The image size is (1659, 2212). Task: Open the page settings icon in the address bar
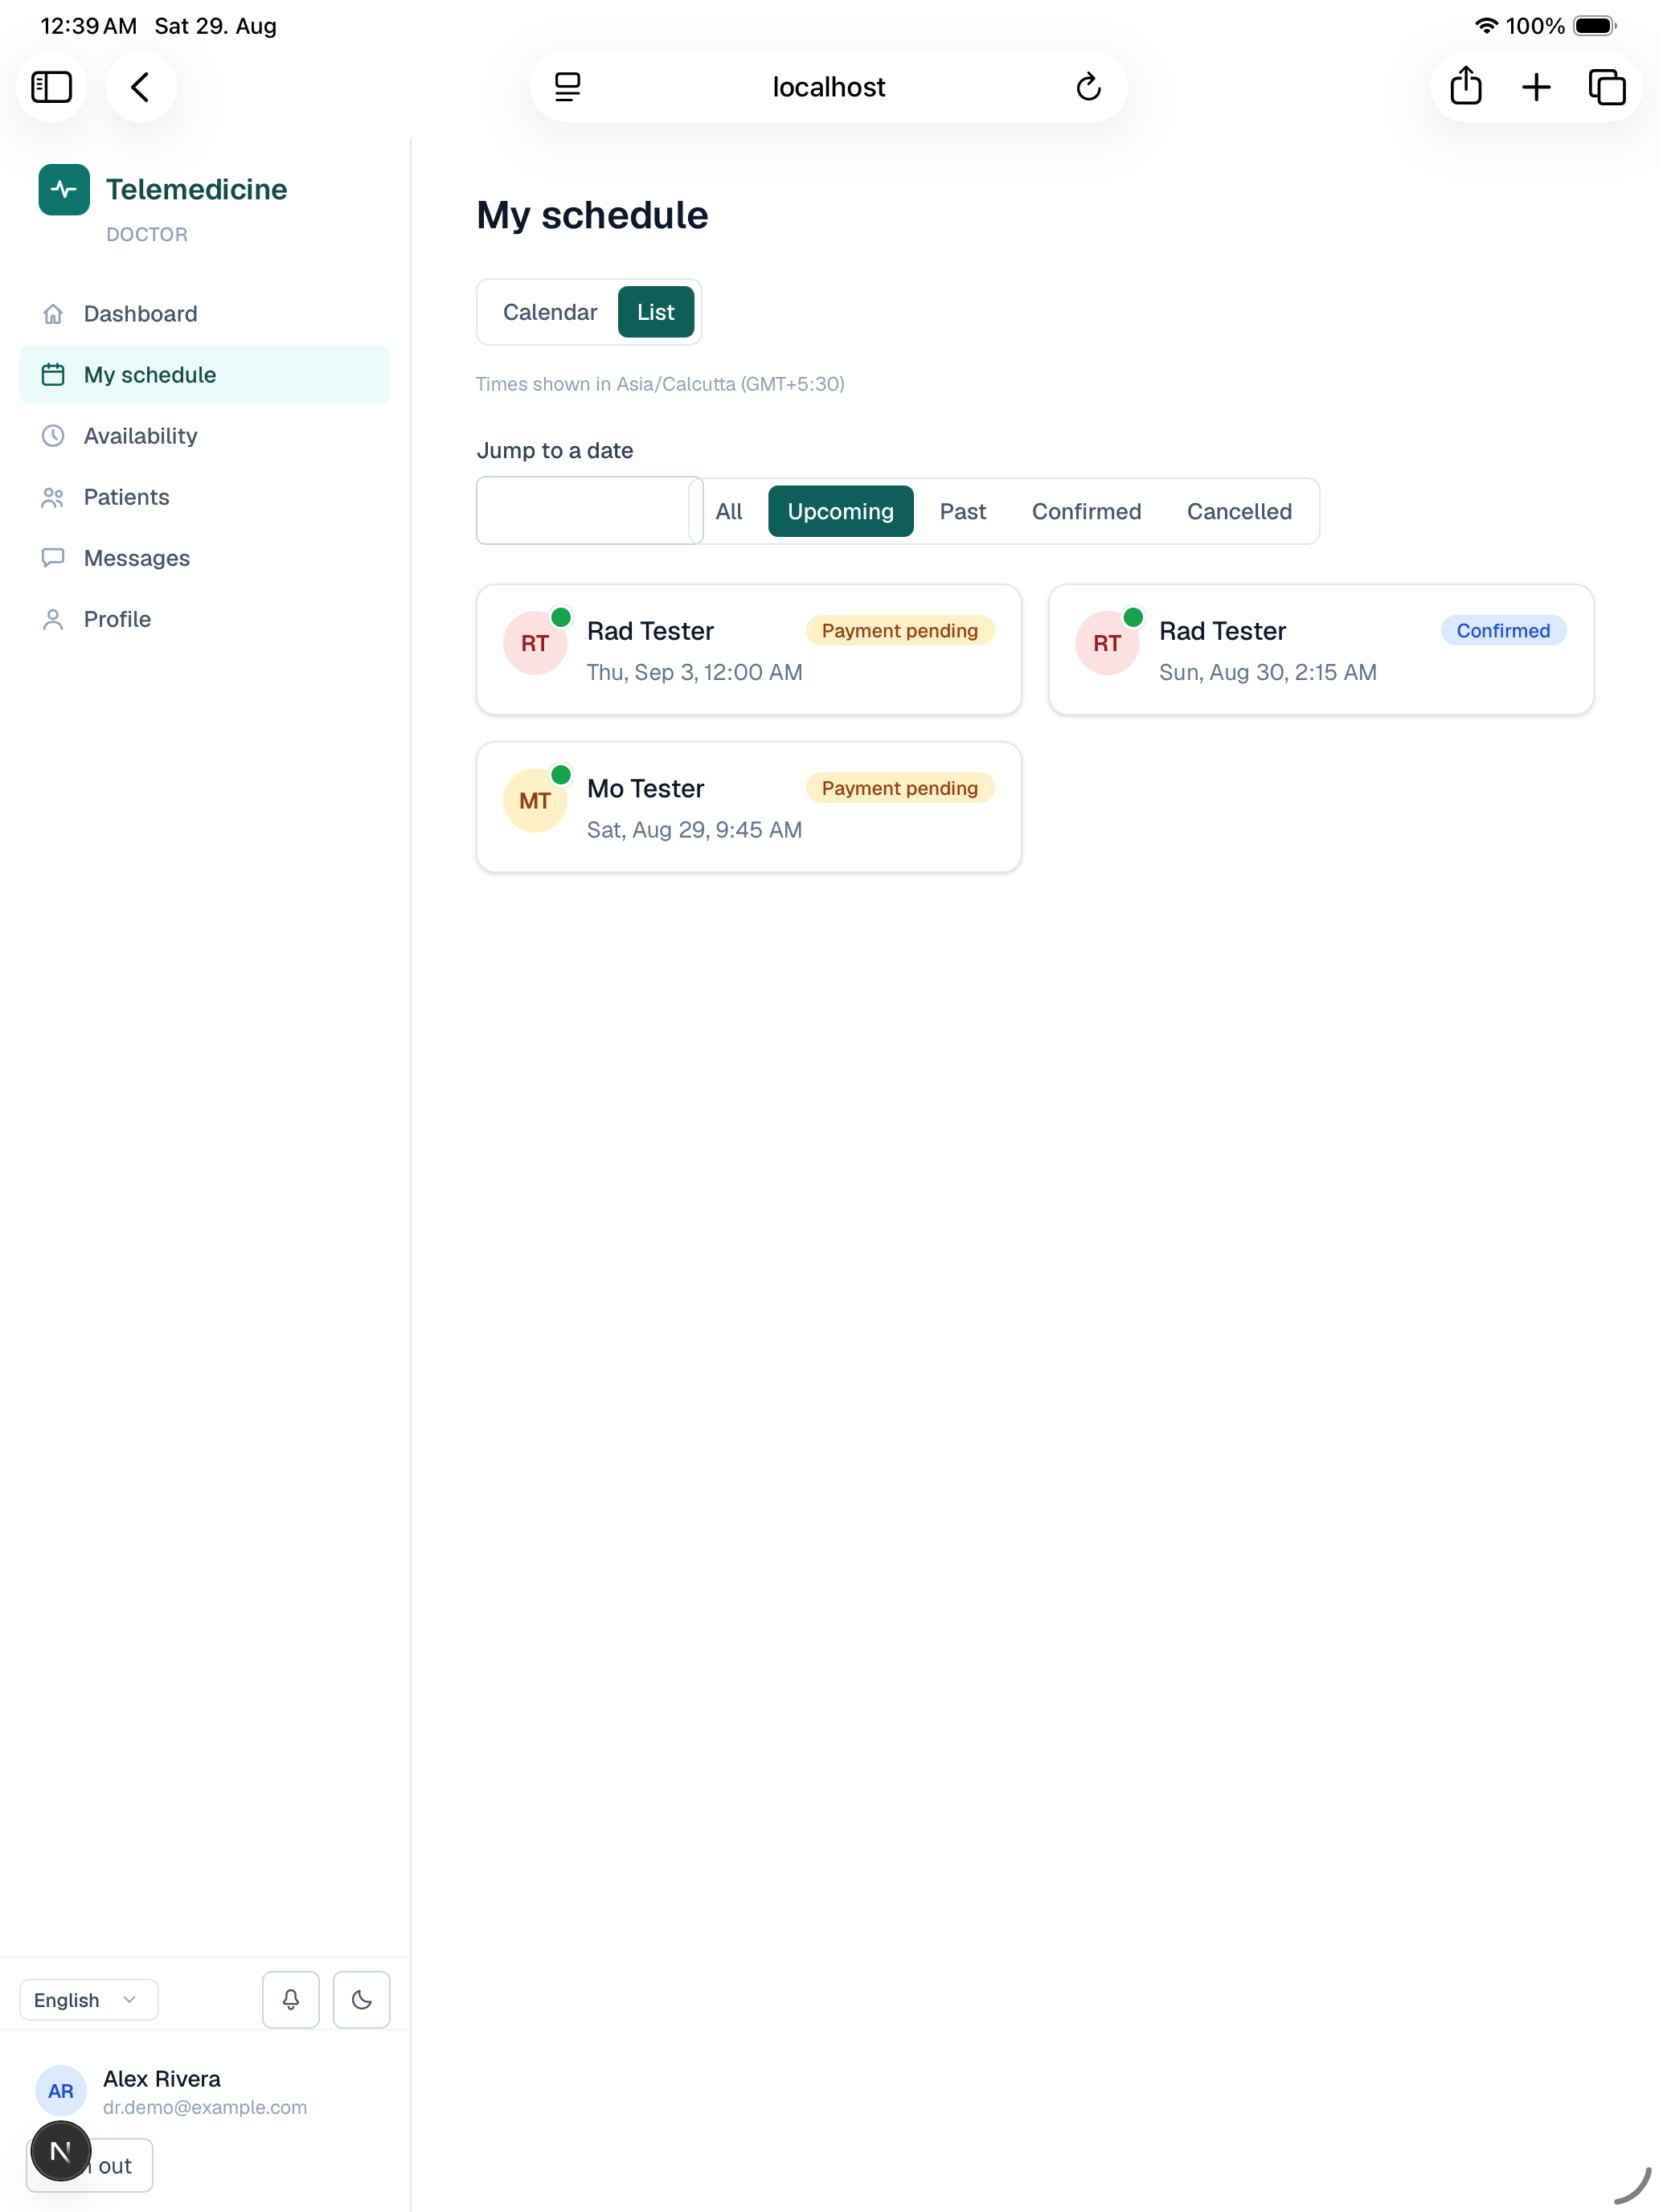point(567,87)
